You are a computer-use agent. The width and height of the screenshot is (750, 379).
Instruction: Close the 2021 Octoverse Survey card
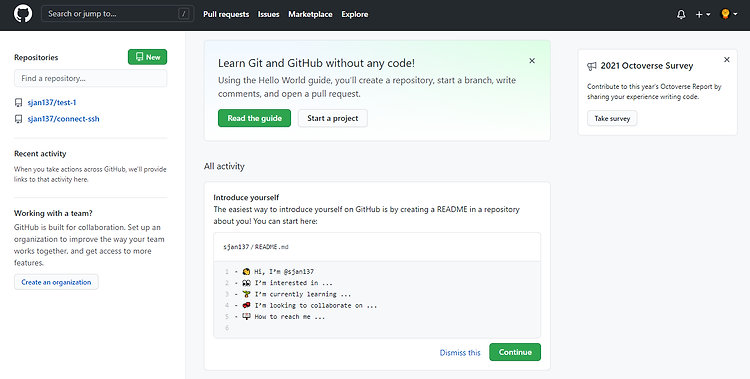[x=727, y=60]
